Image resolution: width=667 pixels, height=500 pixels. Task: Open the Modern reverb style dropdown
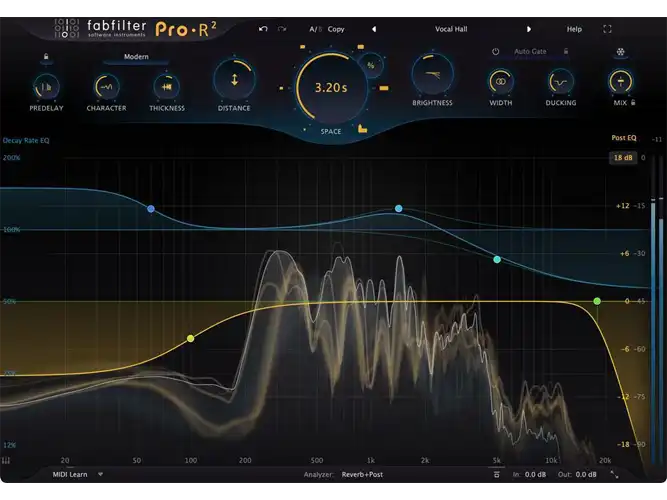(x=136, y=57)
